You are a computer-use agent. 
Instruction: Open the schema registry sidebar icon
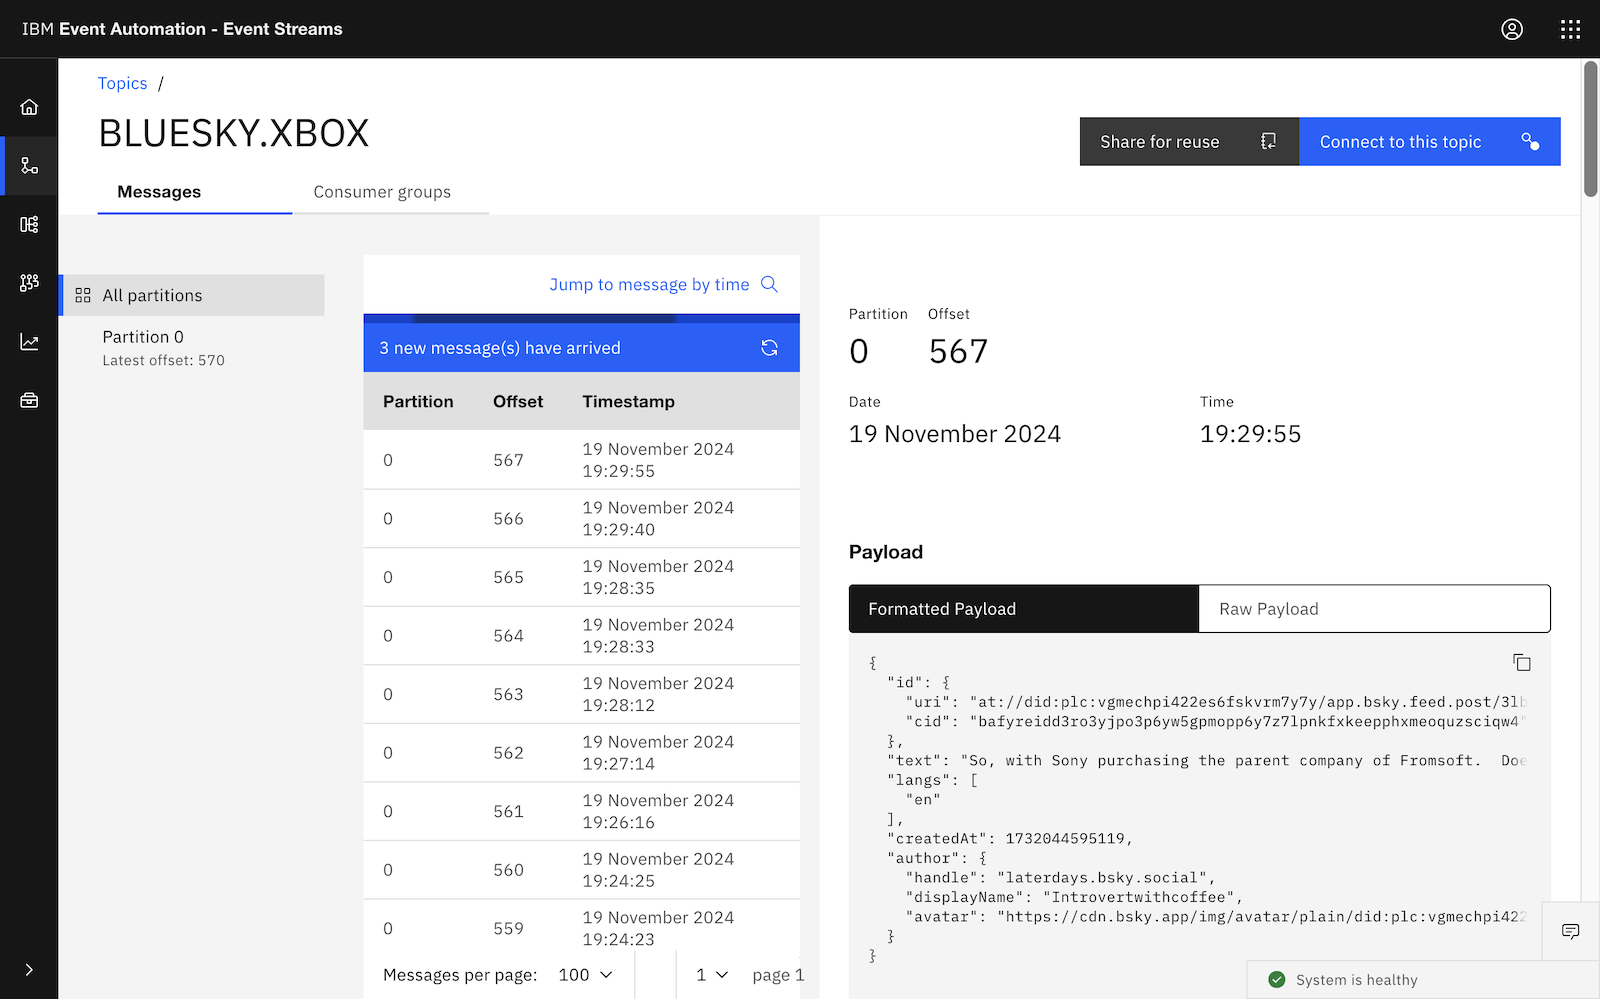pyautogui.click(x=29, y=224)
